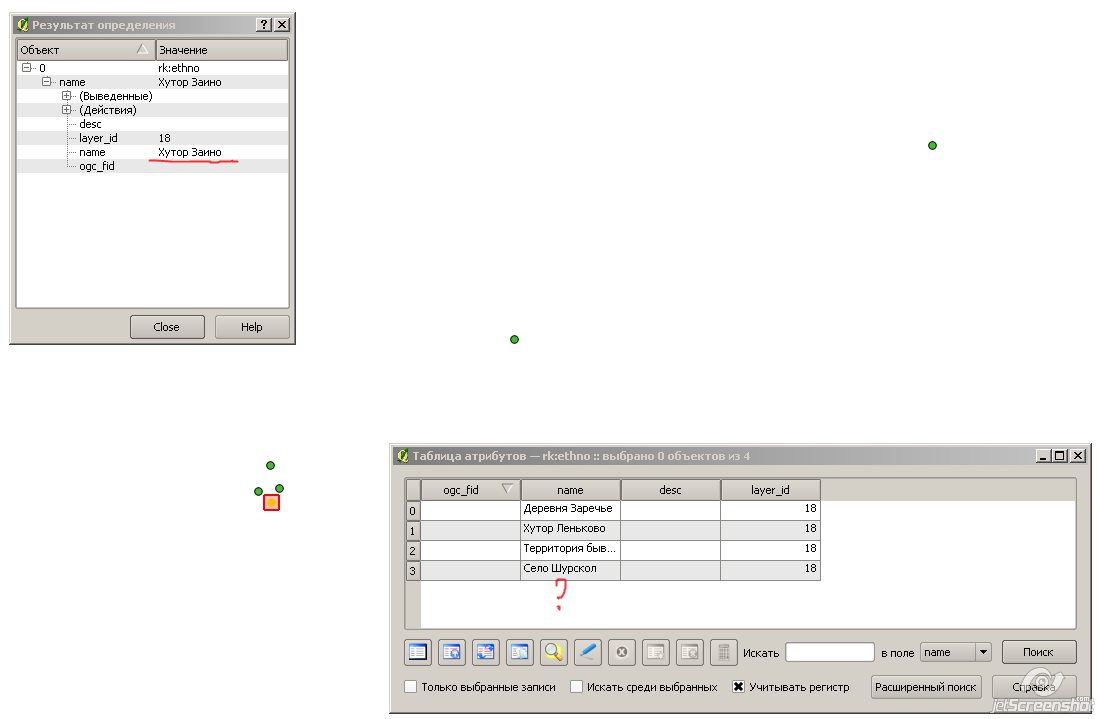Expand the '(Выведенные)' tree node

click(x=67, y=96)
